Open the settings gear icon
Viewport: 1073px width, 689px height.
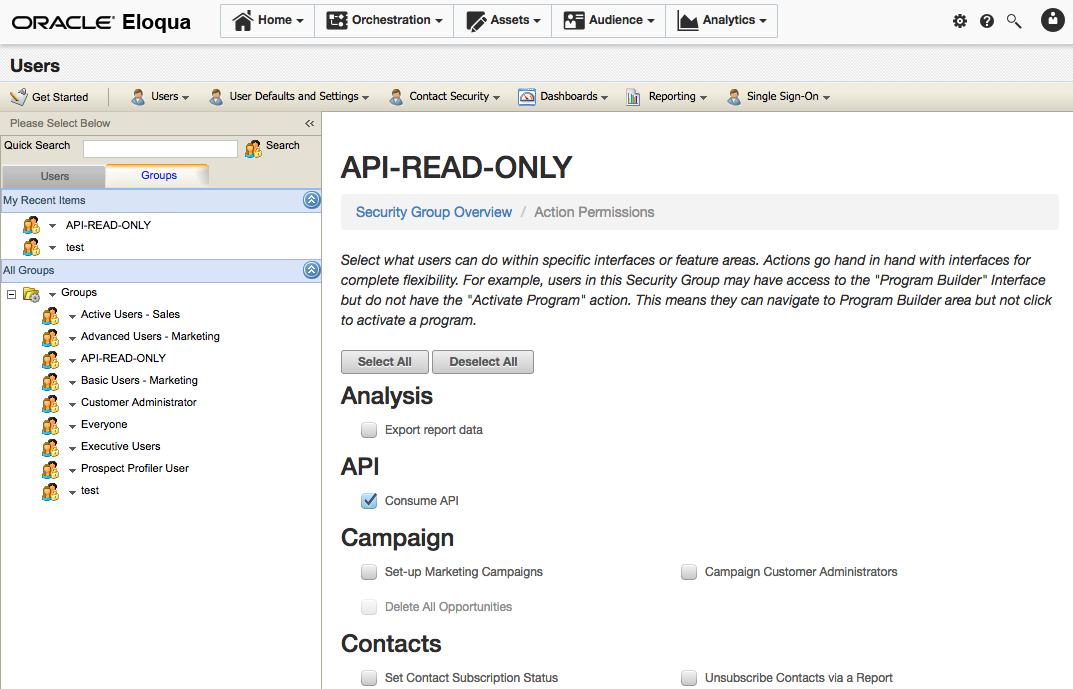click(959, 20)
